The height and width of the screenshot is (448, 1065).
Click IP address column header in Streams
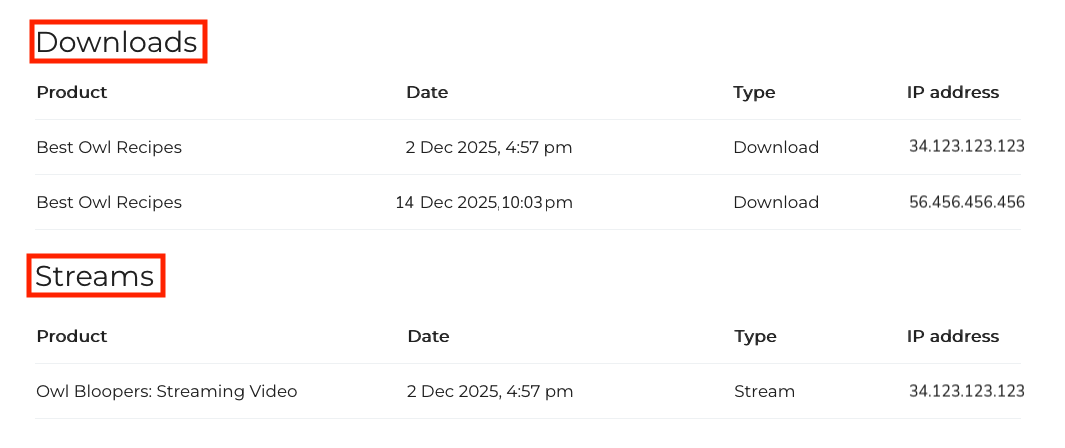953,336
